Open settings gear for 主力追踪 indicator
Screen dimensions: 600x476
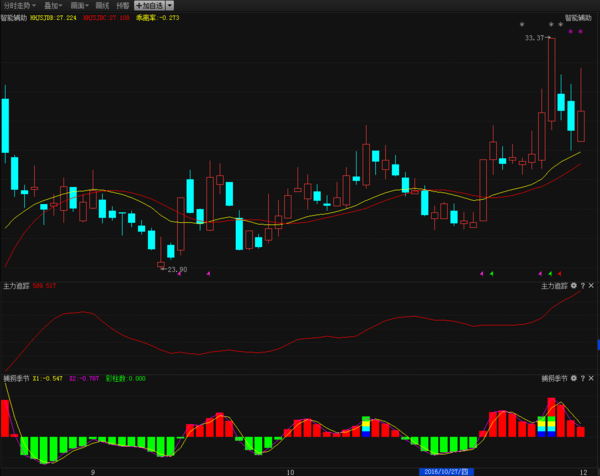tap(574, 286)
